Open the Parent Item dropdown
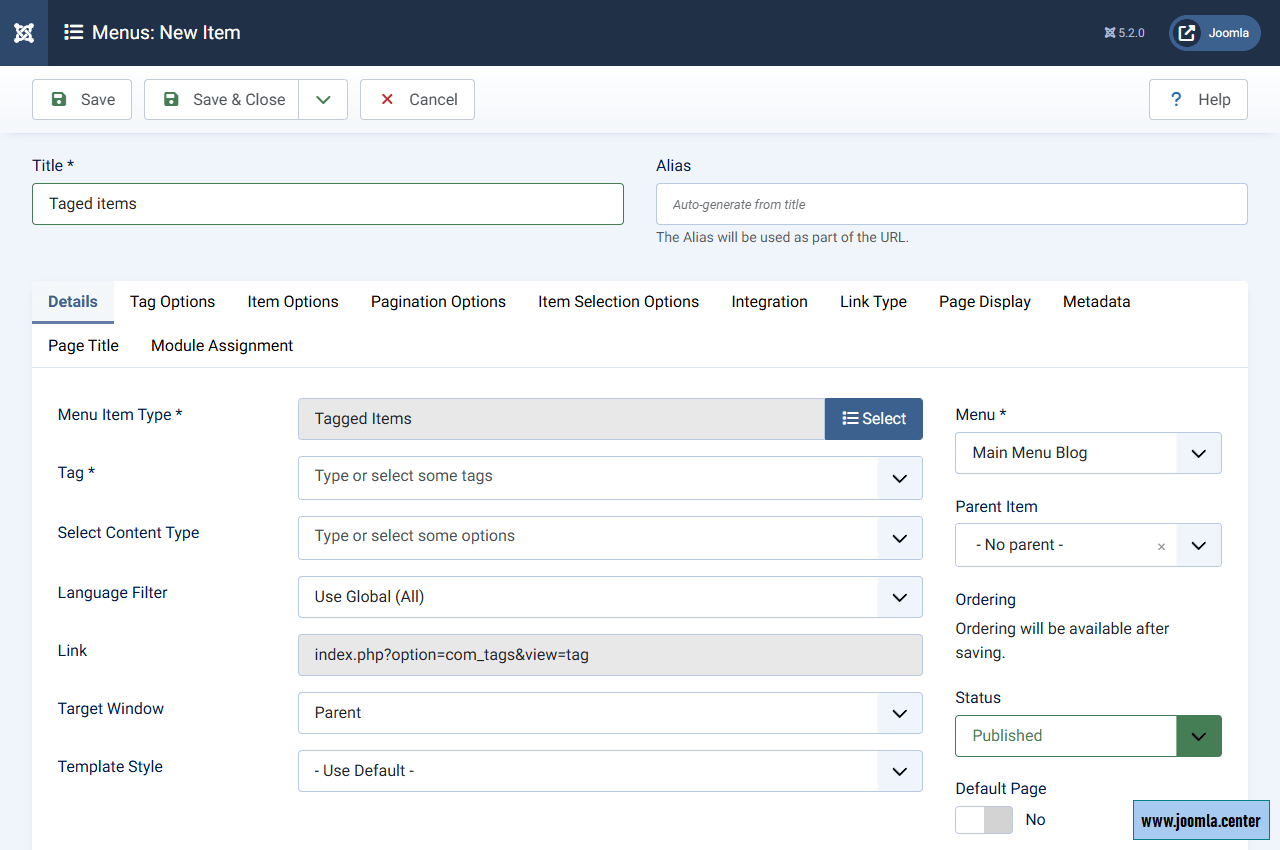Viewport: 1280px width, 850px height. coord(1088,545)
